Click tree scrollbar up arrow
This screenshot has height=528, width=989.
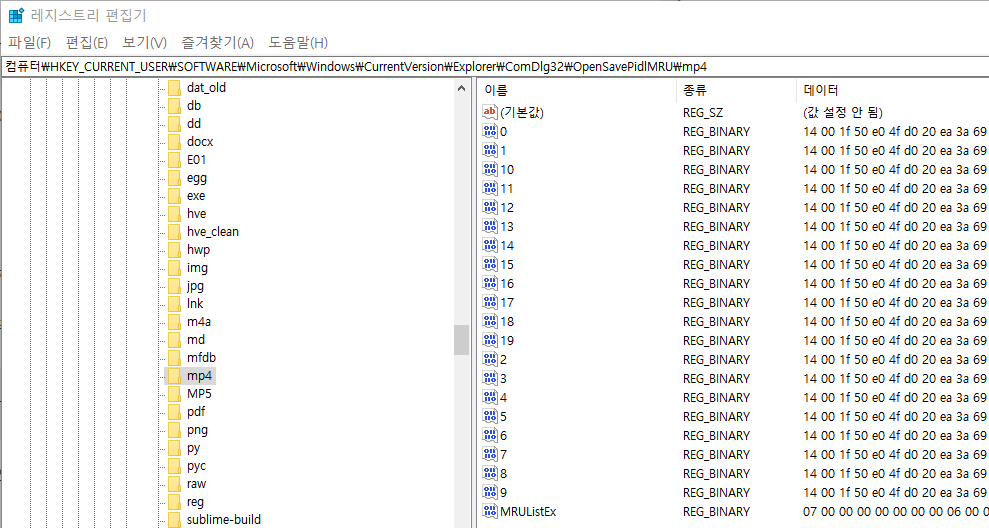[x=462, y=88]
